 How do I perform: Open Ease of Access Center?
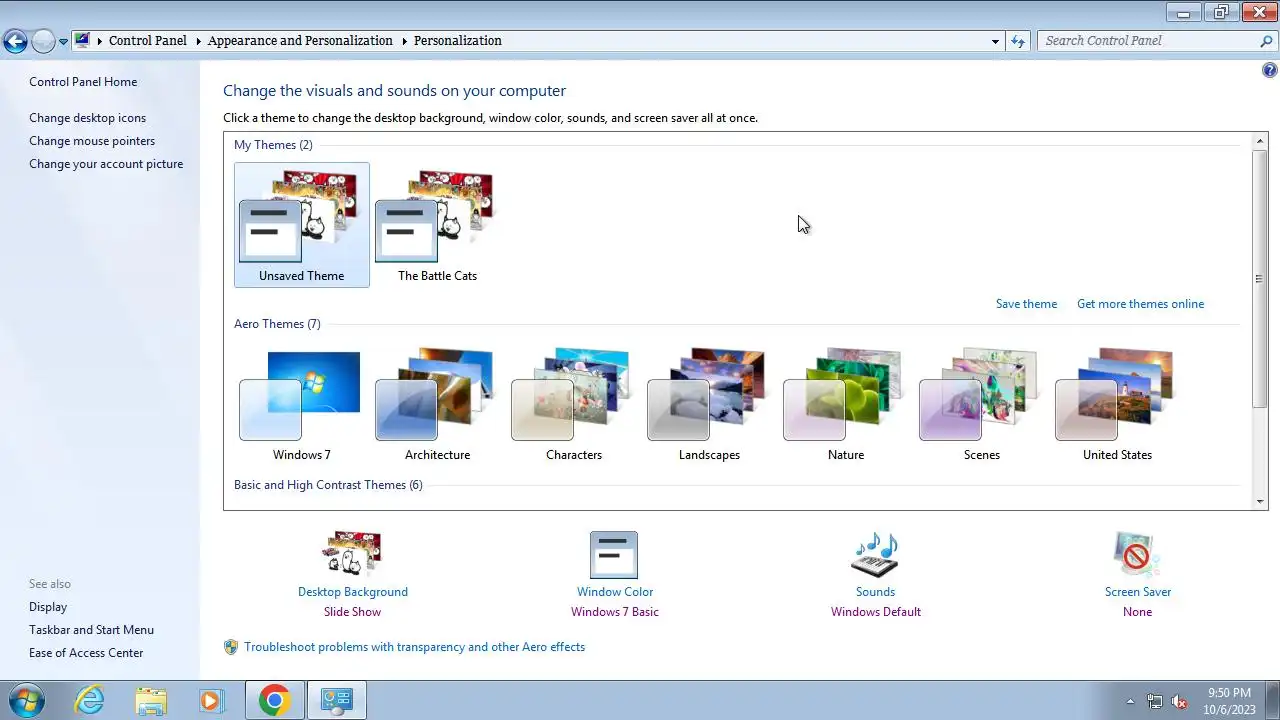86,653
